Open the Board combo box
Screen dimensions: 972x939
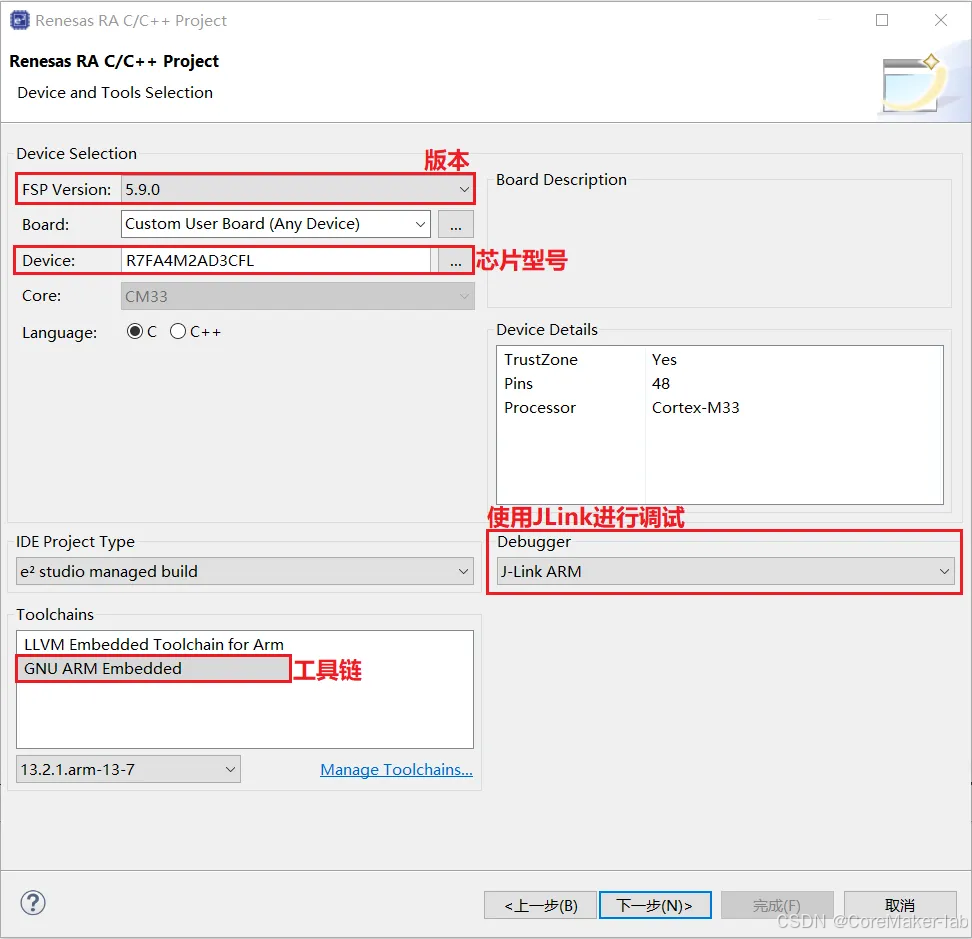(275, 224)
